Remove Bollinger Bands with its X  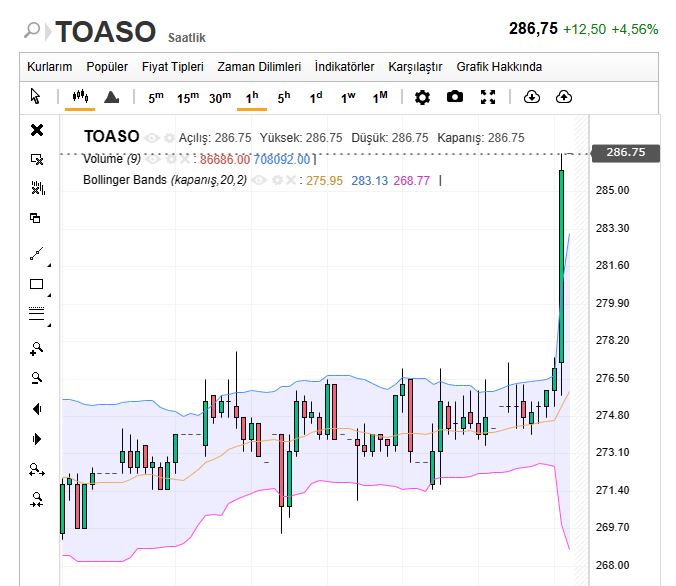(x=291, y=180)
